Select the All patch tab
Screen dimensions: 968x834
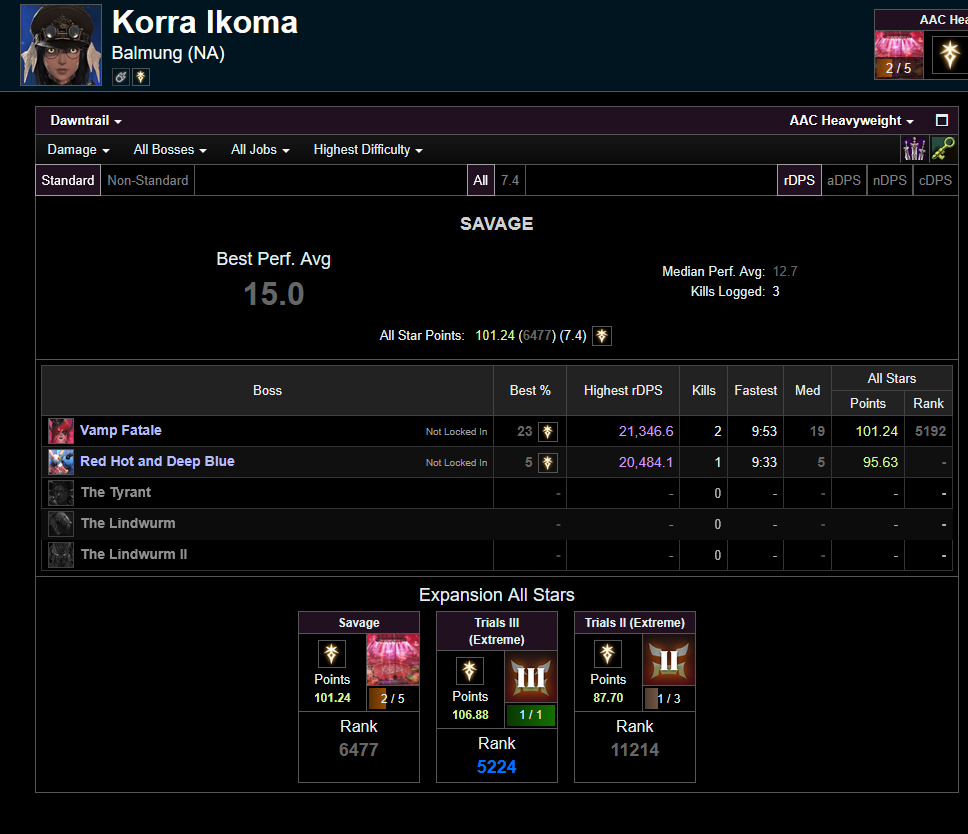481,180
